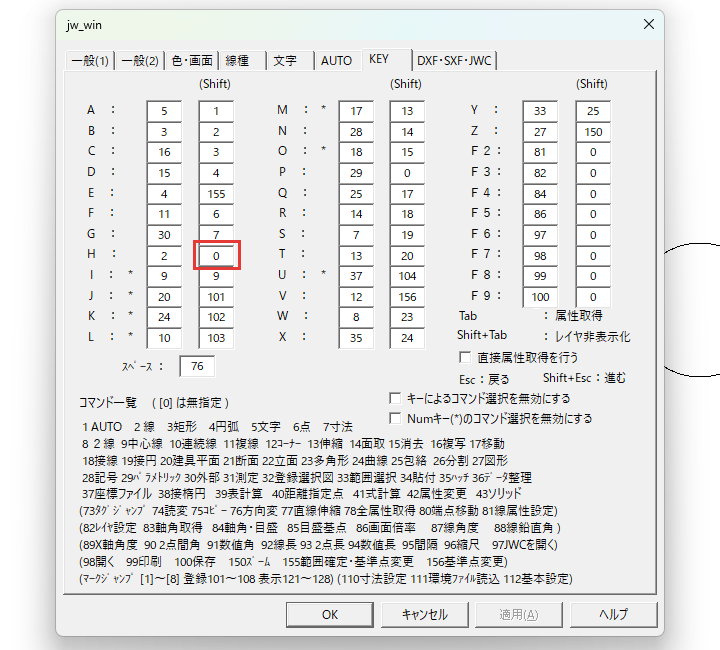The width and height of the screenshot is (720, 650).
Task: Click the スペース key field showing 76
Action: (197, 366)
